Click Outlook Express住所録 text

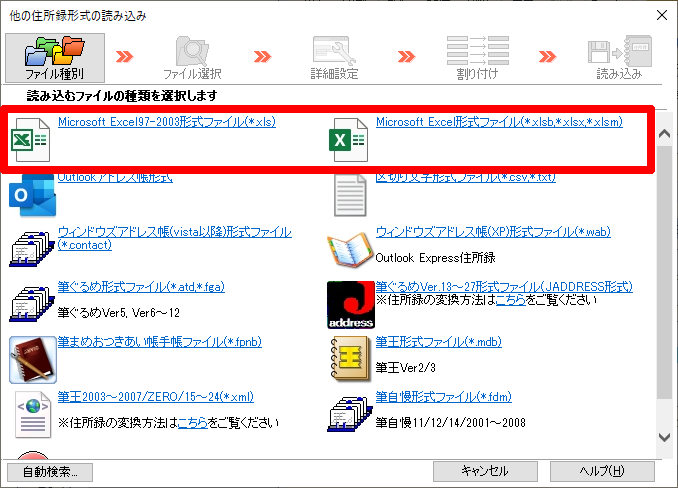pos(435,258)
